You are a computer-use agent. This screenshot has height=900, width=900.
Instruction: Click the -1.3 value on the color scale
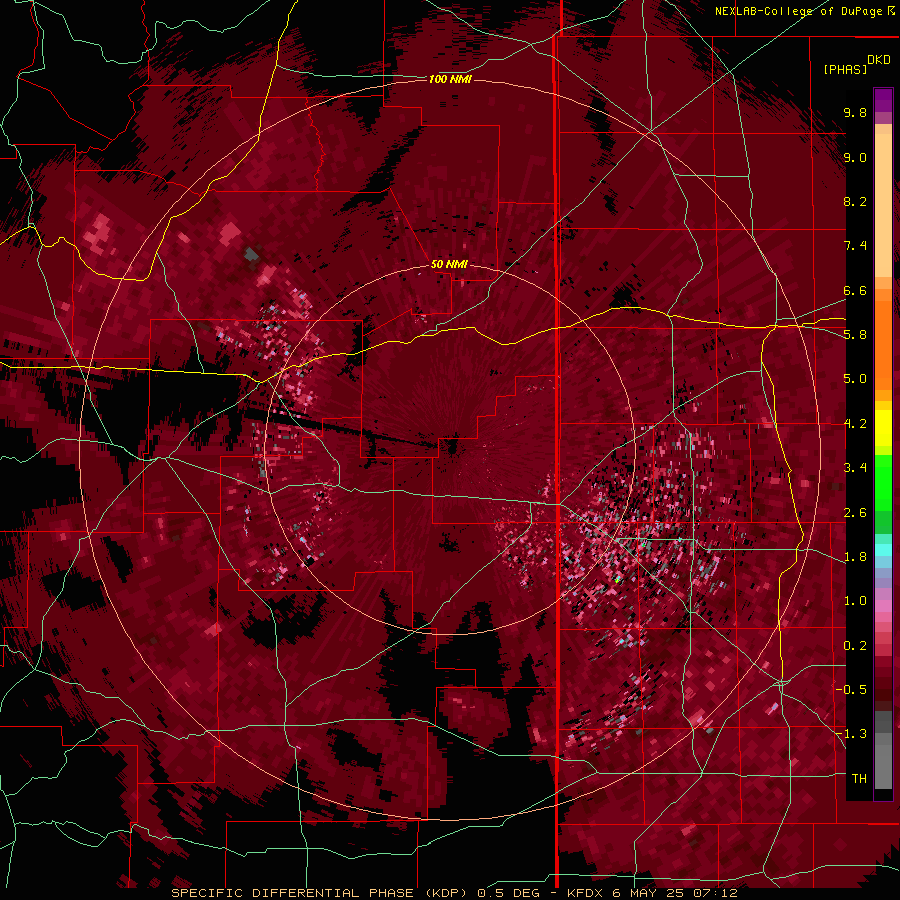[851, 734]
